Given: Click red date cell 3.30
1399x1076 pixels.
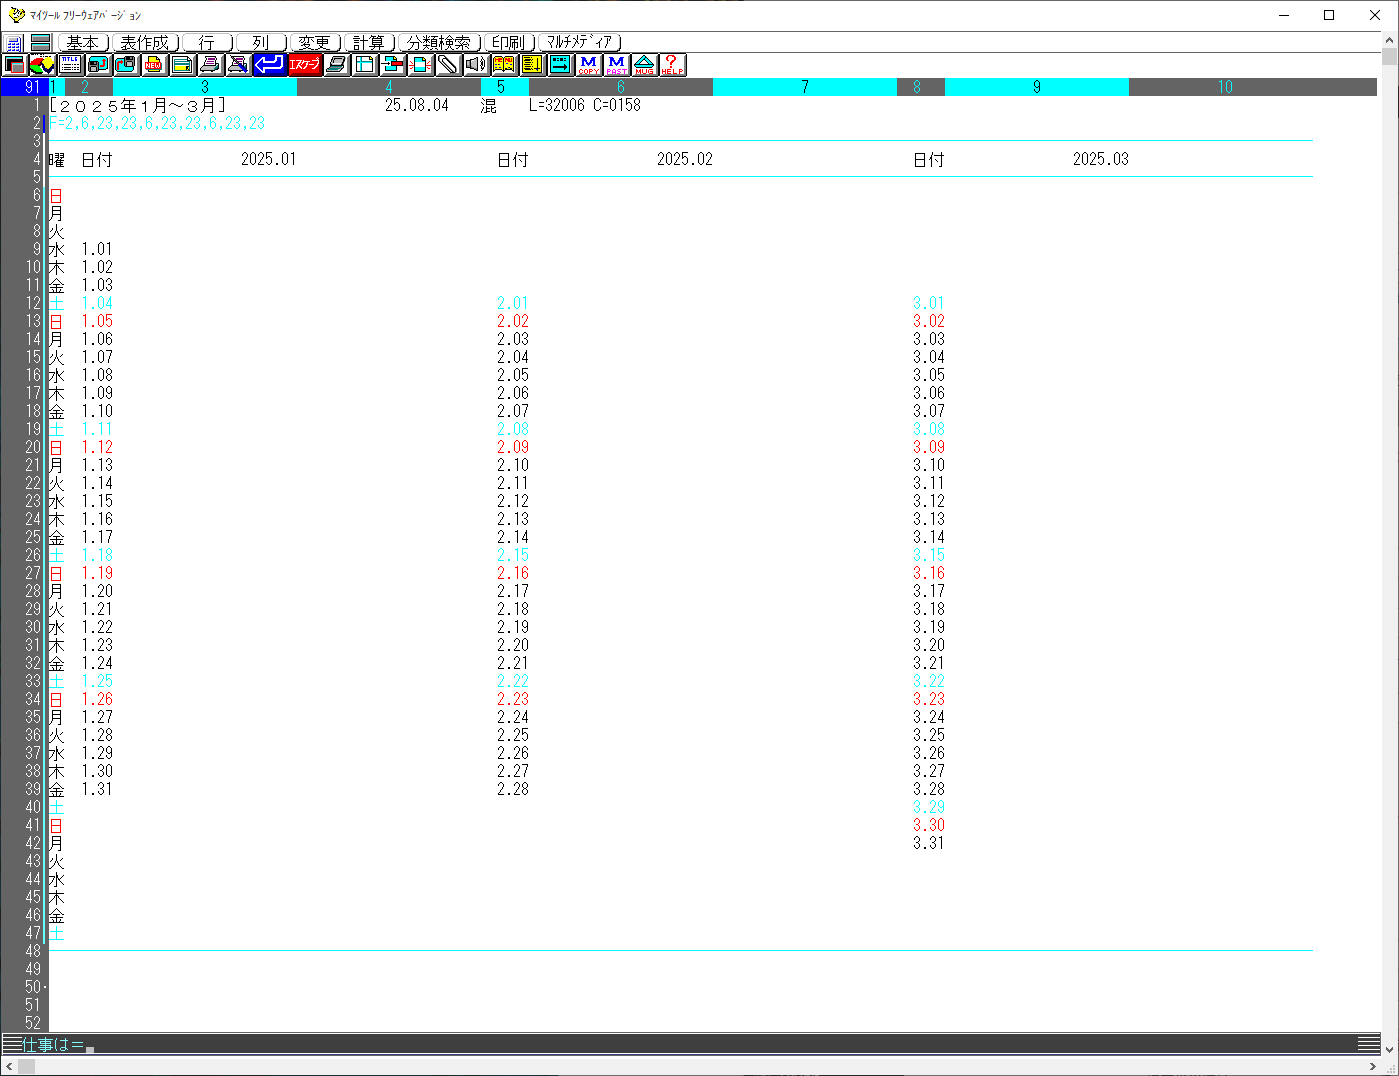Looking at the screenshot, I should pos(930,825).
